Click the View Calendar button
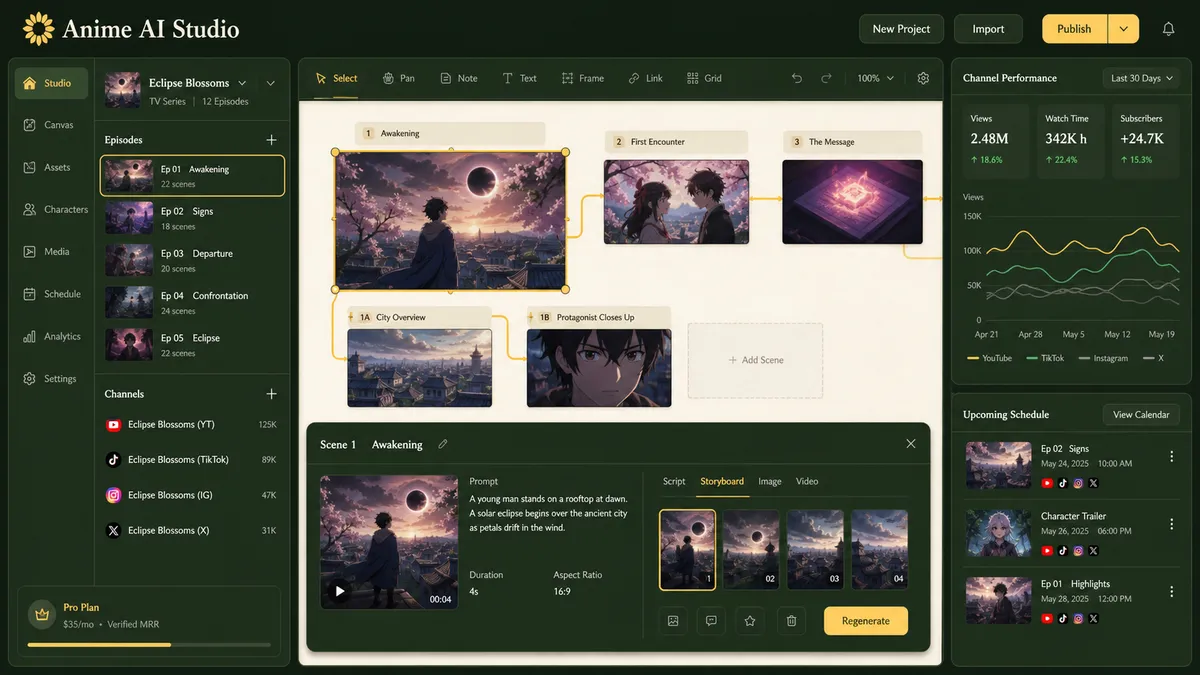1200x675 pixels. pos(1141,414)
